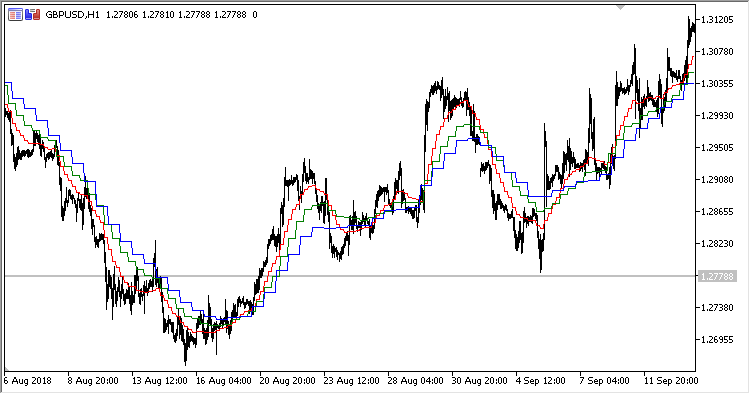The height and width of the screenshot is (394, 750).
Task: Click the 1.29080 price axis label
Action: pos(717,180)
